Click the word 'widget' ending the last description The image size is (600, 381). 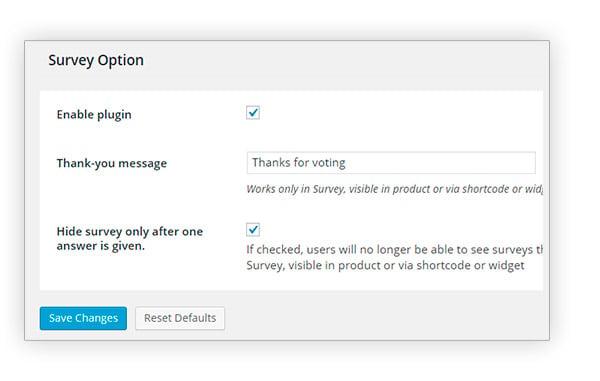pyautogui.click(x=506, y=265)
